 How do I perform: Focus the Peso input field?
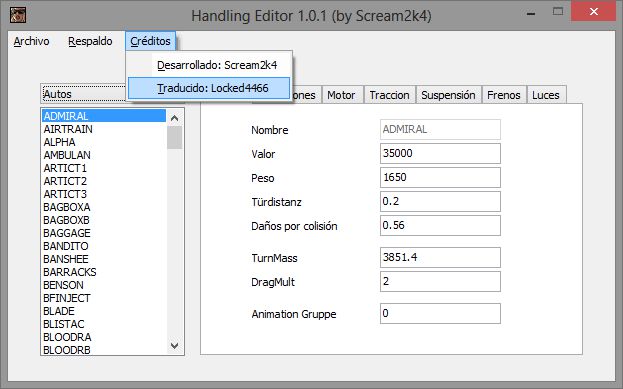click(x=440, y=177)
